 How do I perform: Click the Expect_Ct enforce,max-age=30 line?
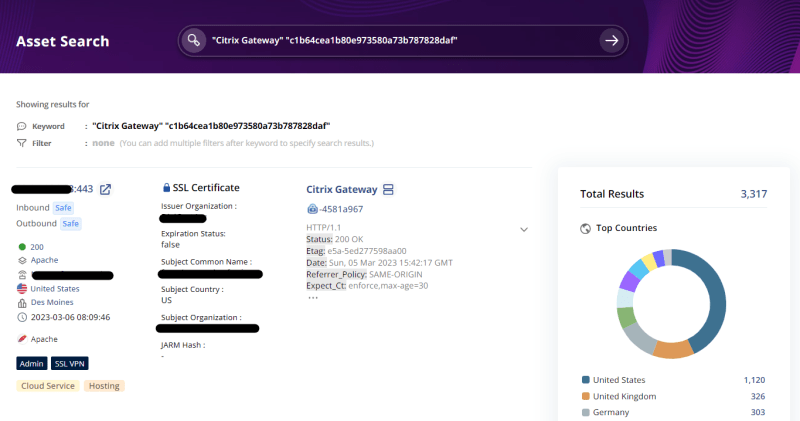click(x=367, y=286)
